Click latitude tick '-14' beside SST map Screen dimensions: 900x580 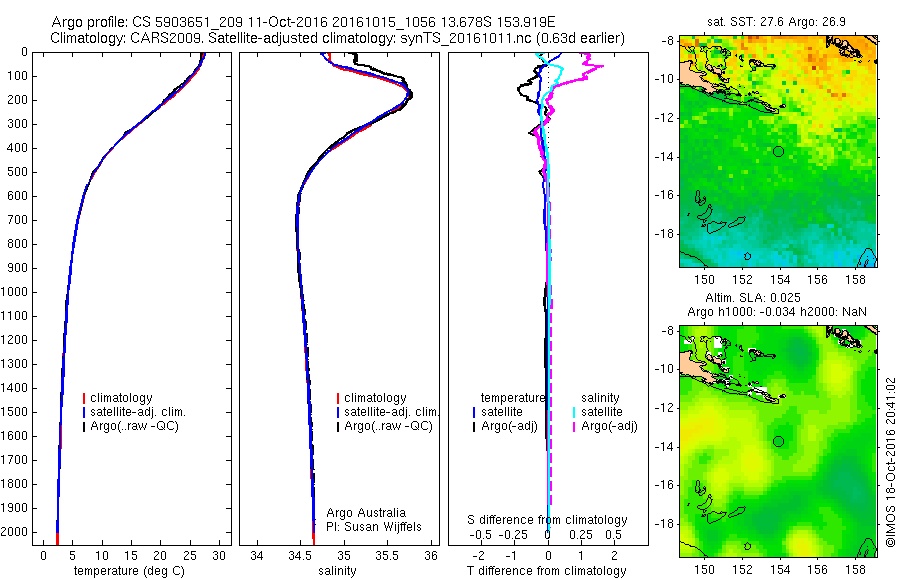tap(664, 157)
